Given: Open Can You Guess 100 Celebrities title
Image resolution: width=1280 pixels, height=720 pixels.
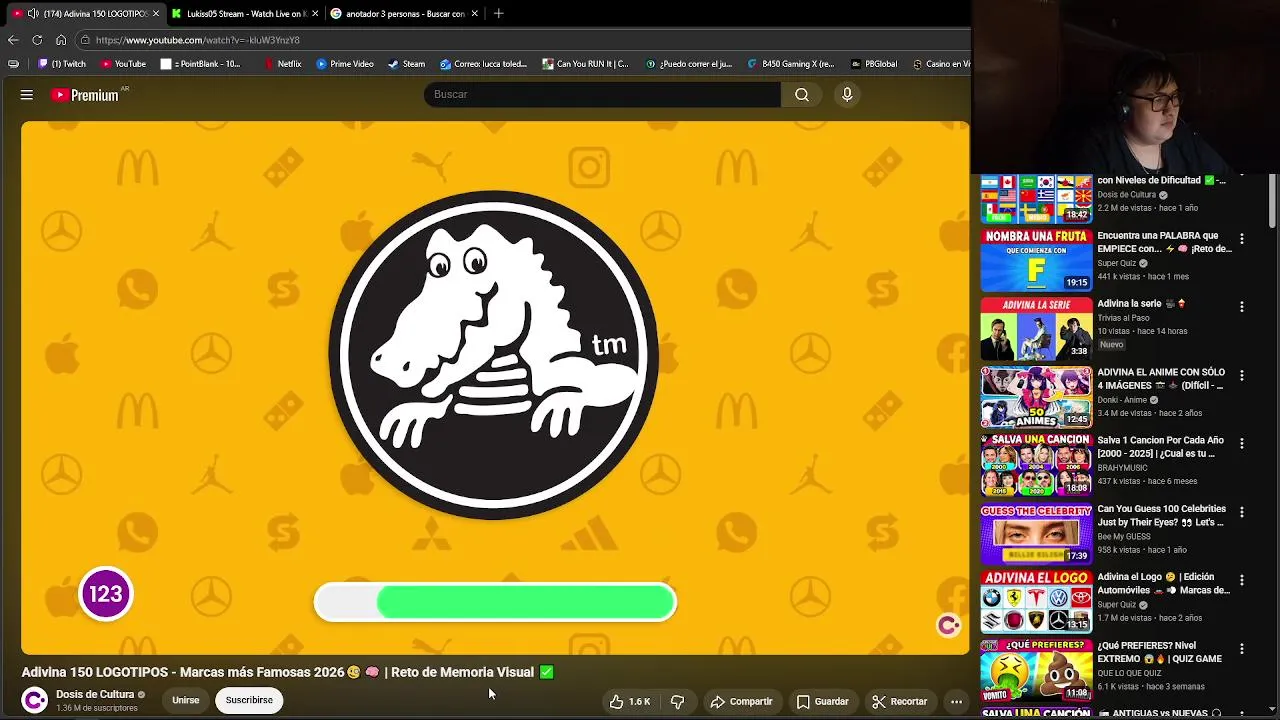Looking at the screenshot, I should point(1161,515).
